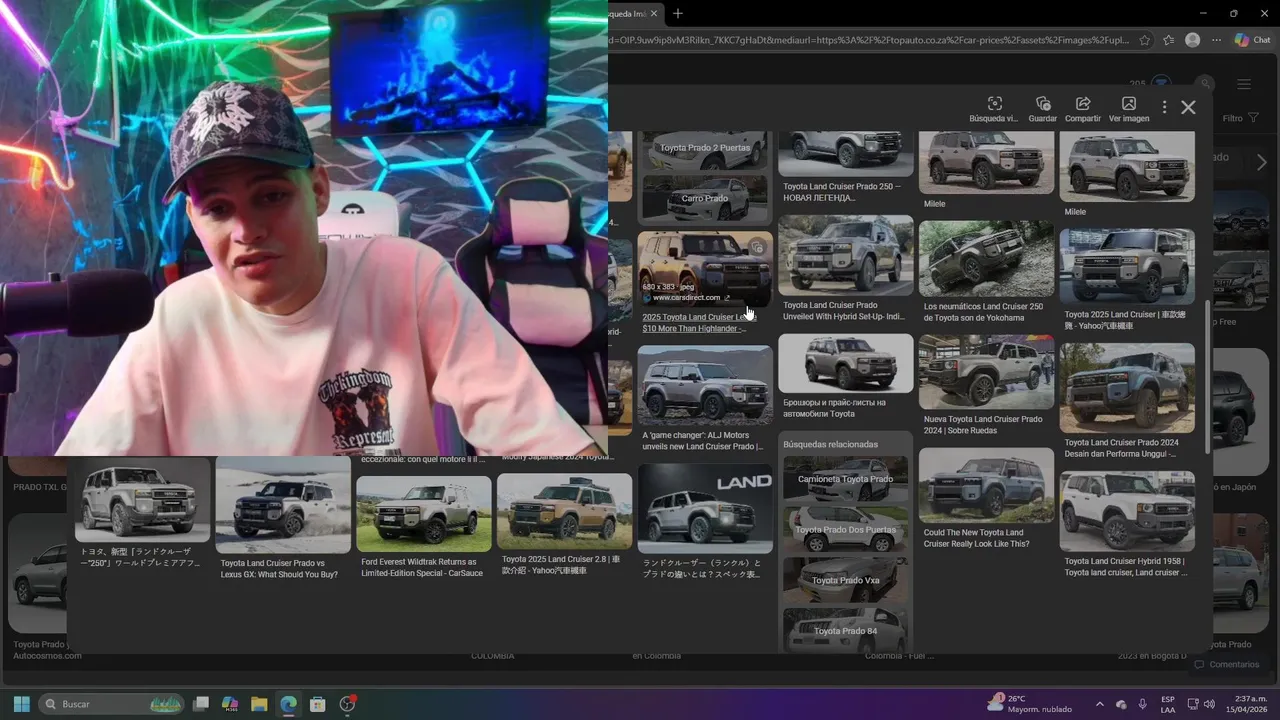Click the search magnifier icon on the Bing page
This screenshot has width=1280, height=720.
1206,84
